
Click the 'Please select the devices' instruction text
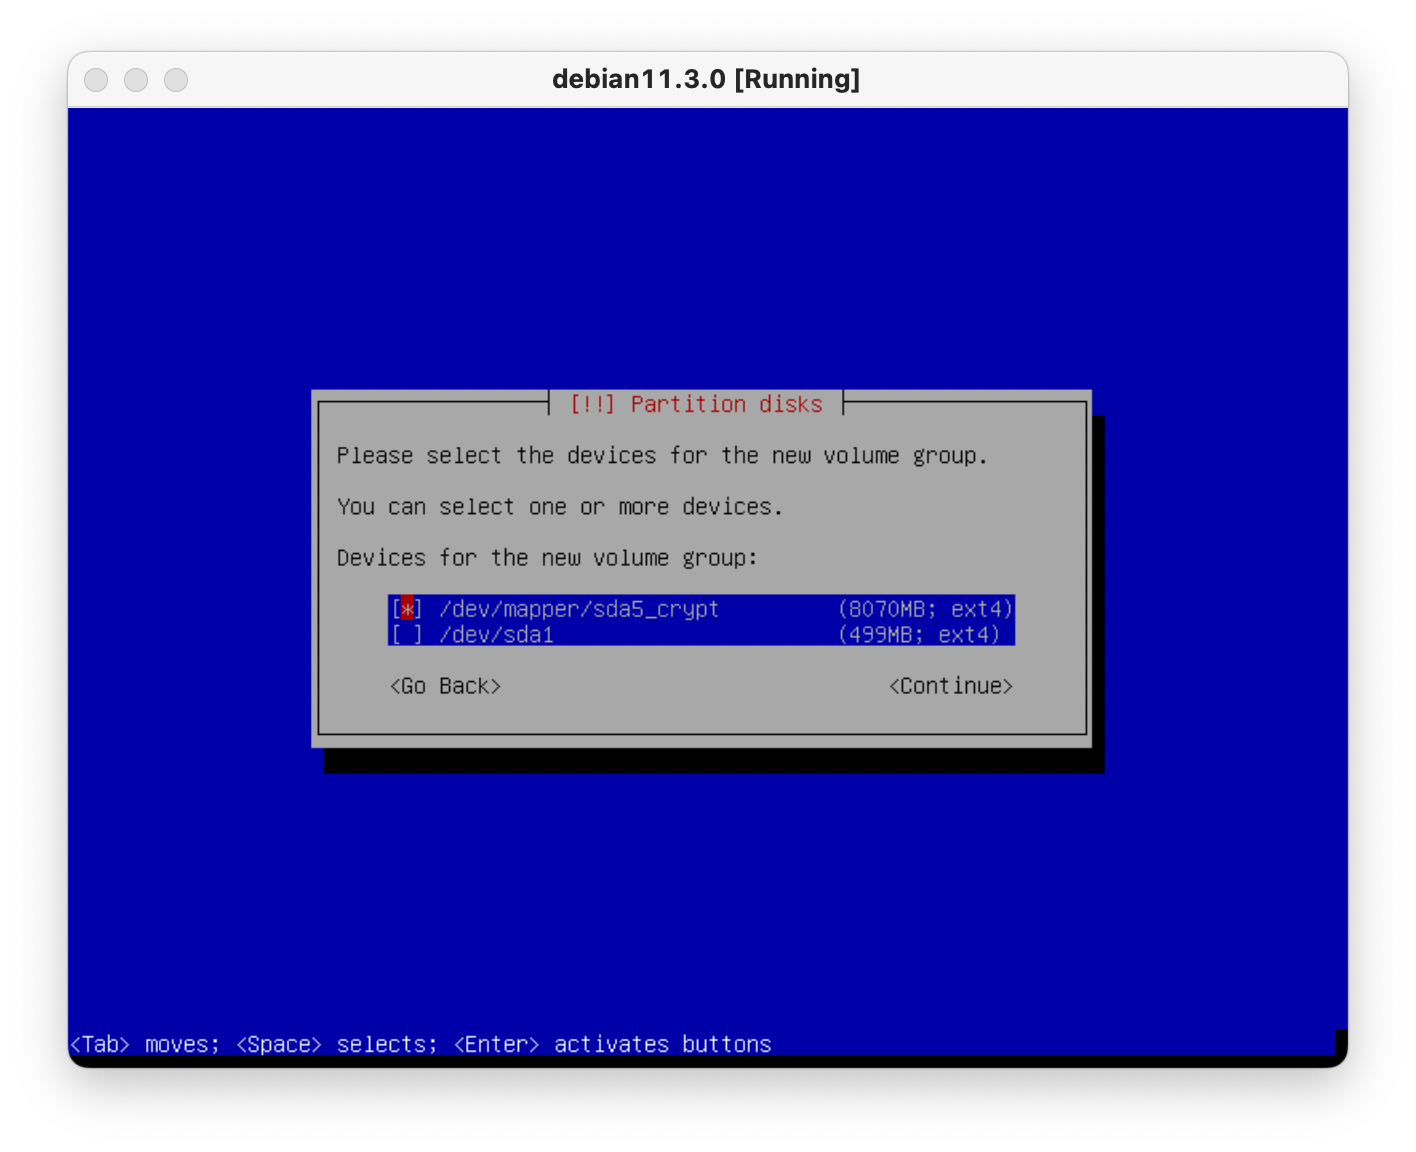coord(661,456)
